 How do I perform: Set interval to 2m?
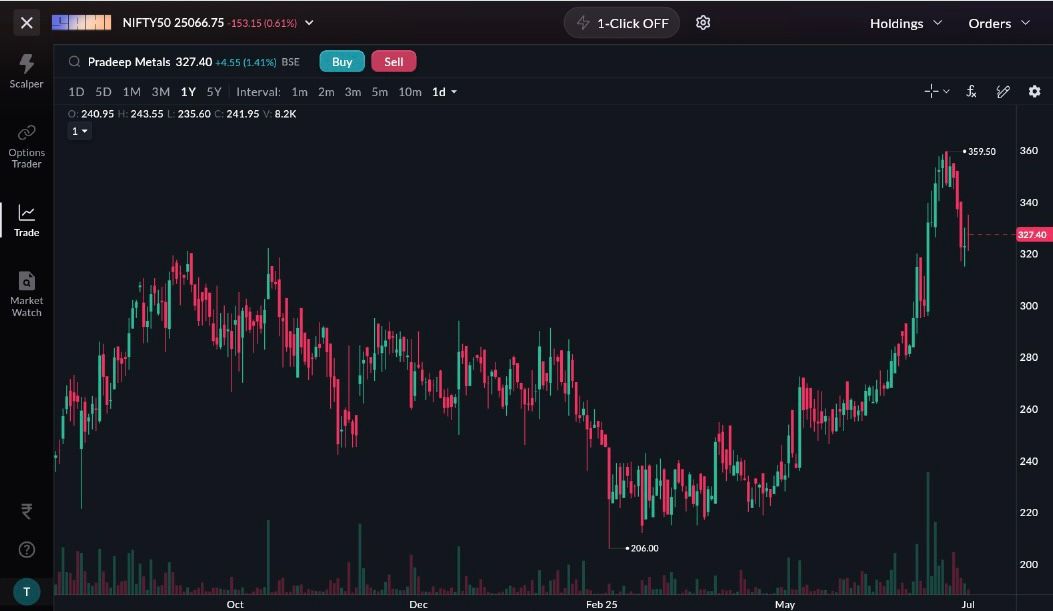(326, 92)
